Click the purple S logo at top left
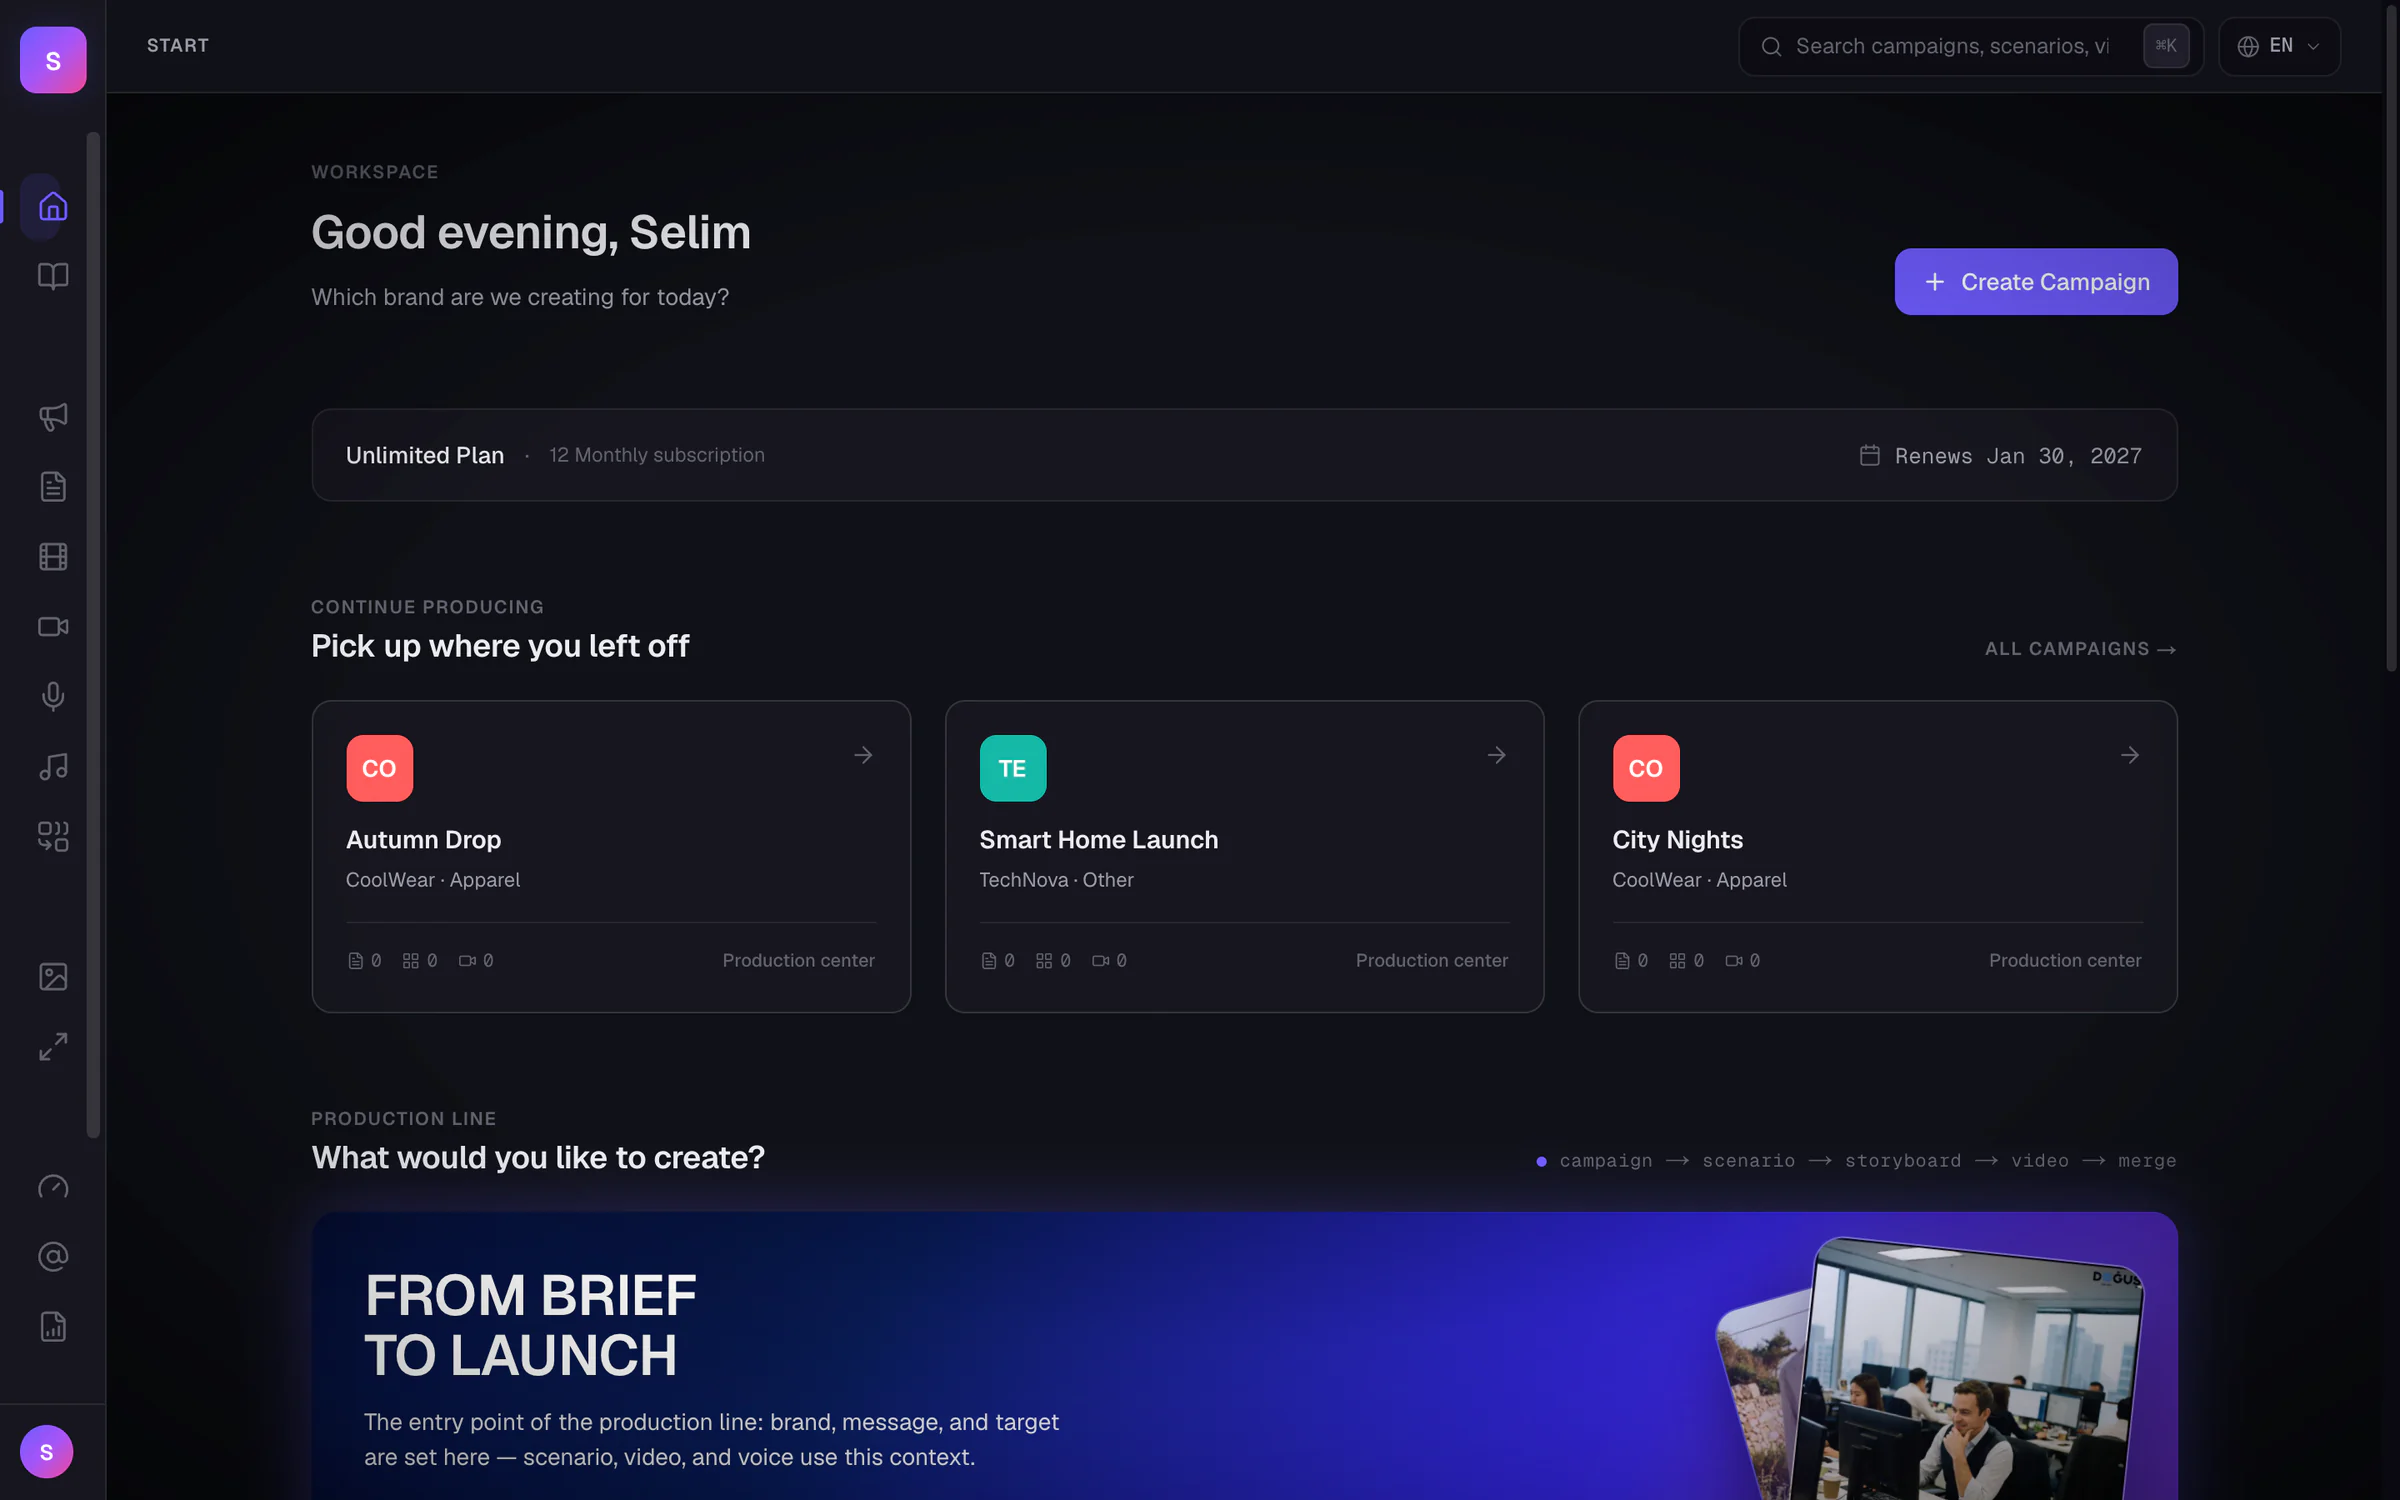The height and width of the screenshot is (1500, 2400). point(53,60)
